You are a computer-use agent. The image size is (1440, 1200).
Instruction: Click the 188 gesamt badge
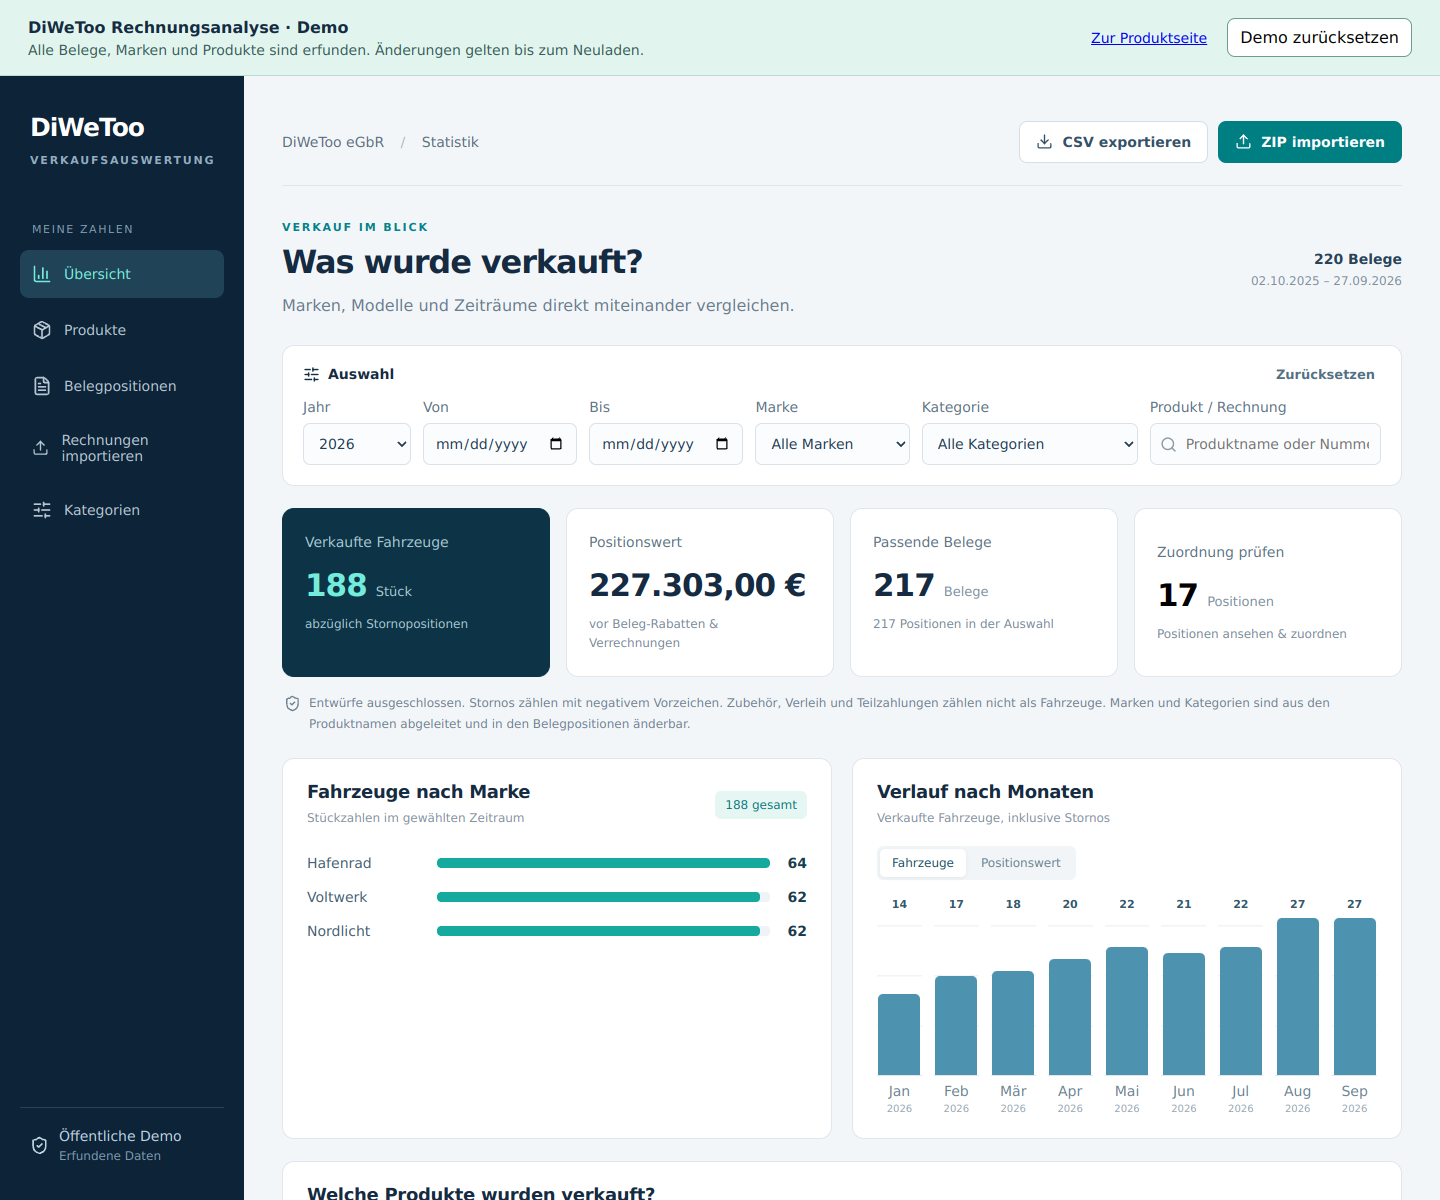[x=761, y=805]
